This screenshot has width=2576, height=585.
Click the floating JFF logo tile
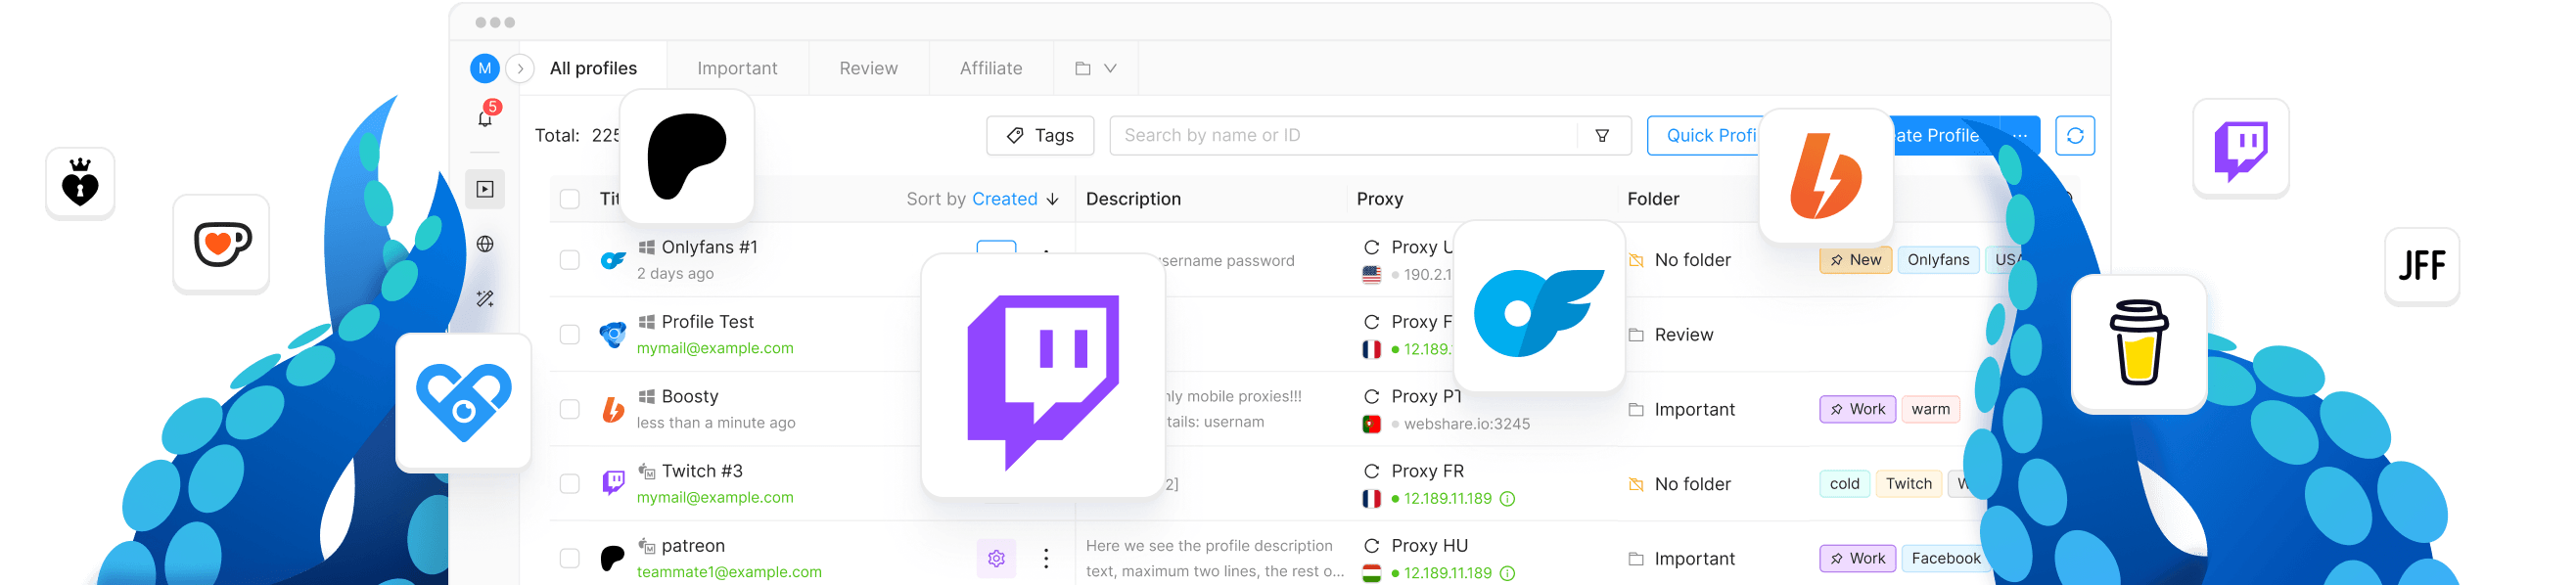[2421, 265]
